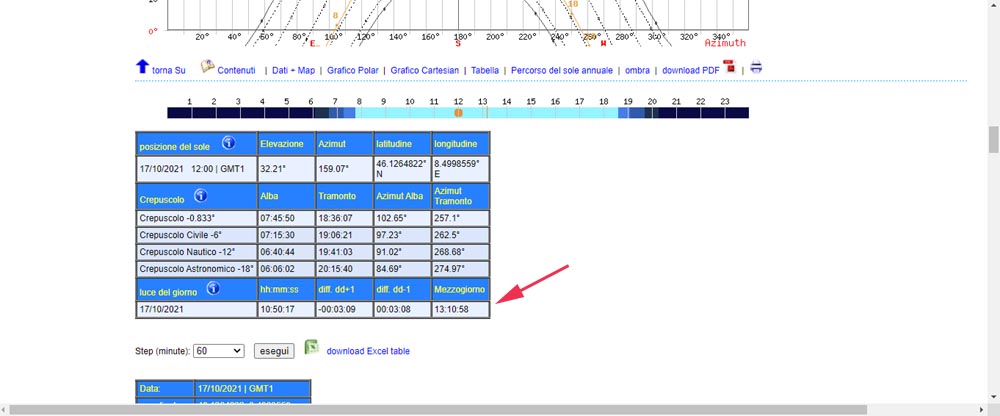The height and width of the screenshot is (416, 1000).
Task: Open the Grafico Polar link
Action: (353, 71)
